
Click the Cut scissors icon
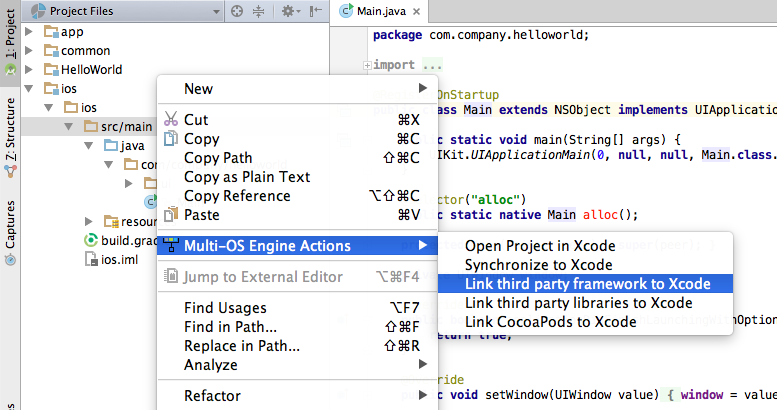click(x=170, y=119)
